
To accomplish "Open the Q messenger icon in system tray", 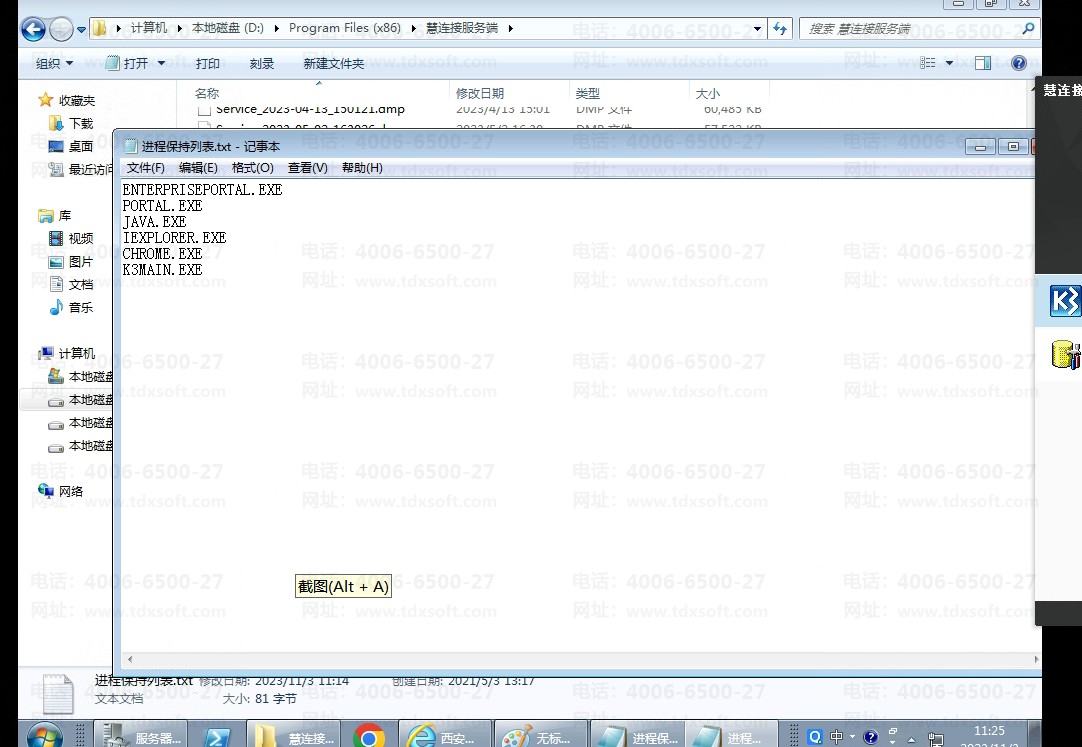I will click(814, 736).
